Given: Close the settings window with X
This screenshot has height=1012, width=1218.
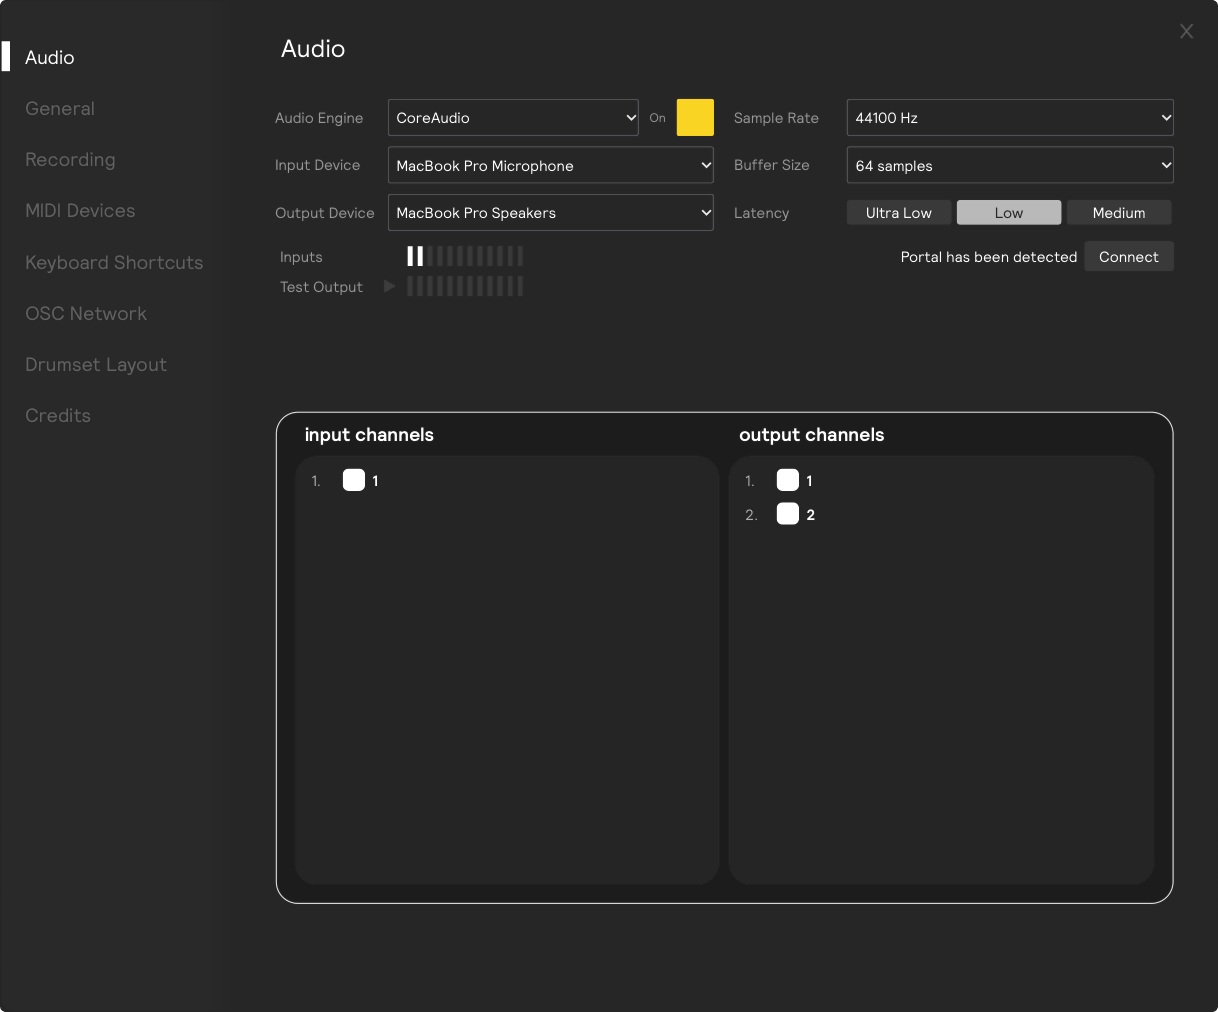Looking at the screenshot, I should point(1186,31).
